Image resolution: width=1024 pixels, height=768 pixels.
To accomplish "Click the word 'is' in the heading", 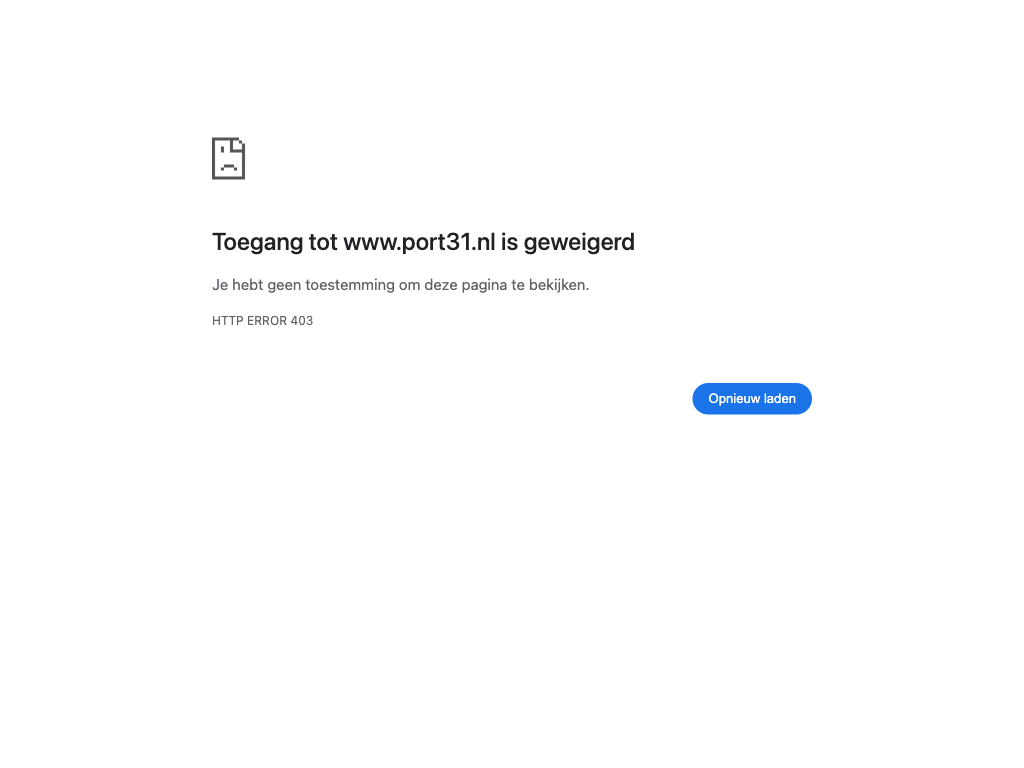I will coord(509,242).
